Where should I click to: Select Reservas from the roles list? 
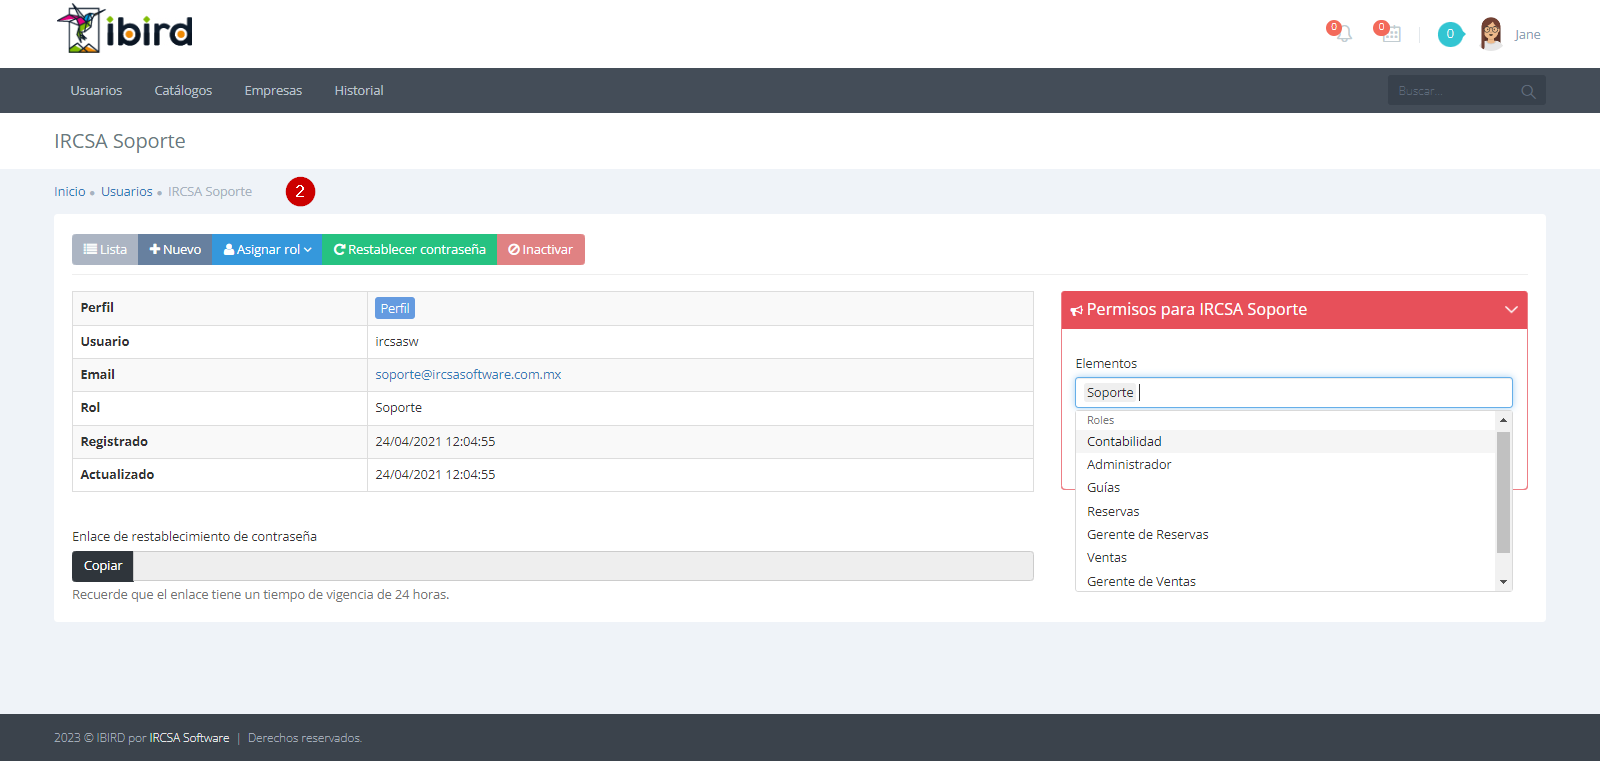click(x=1285, y=512)
